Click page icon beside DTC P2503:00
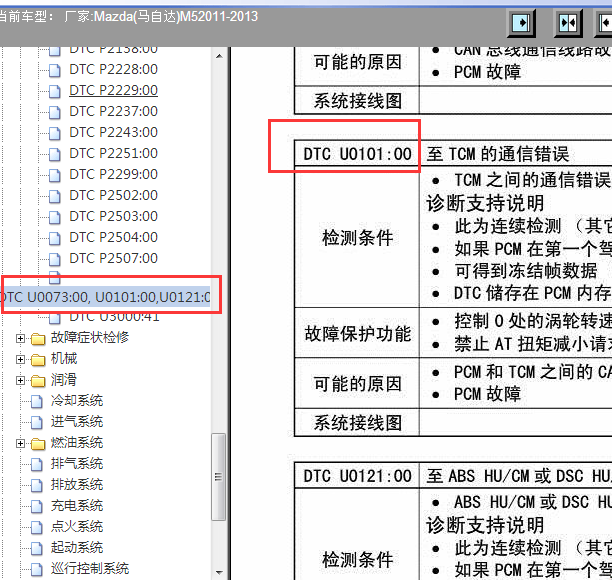The image size is (612, 580). [55, 218]
